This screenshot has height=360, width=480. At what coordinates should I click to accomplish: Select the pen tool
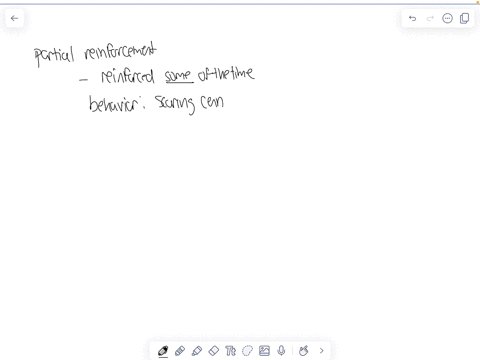coord(163,351)
